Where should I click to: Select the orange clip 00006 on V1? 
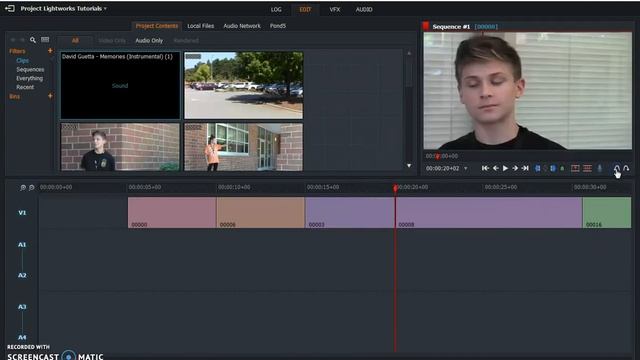[260, 213]
